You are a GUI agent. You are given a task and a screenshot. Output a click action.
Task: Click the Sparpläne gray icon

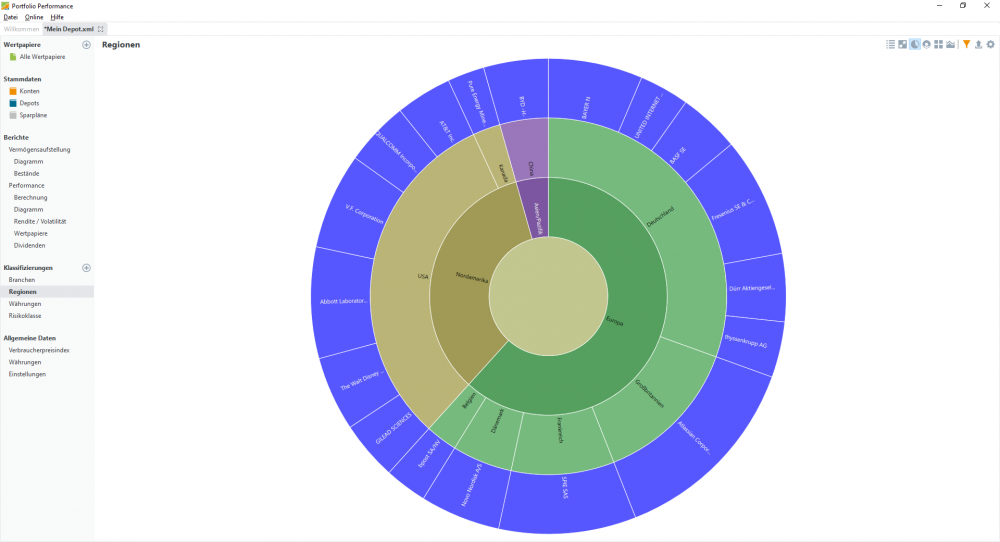pyautogui.click(x=13, y=115)
